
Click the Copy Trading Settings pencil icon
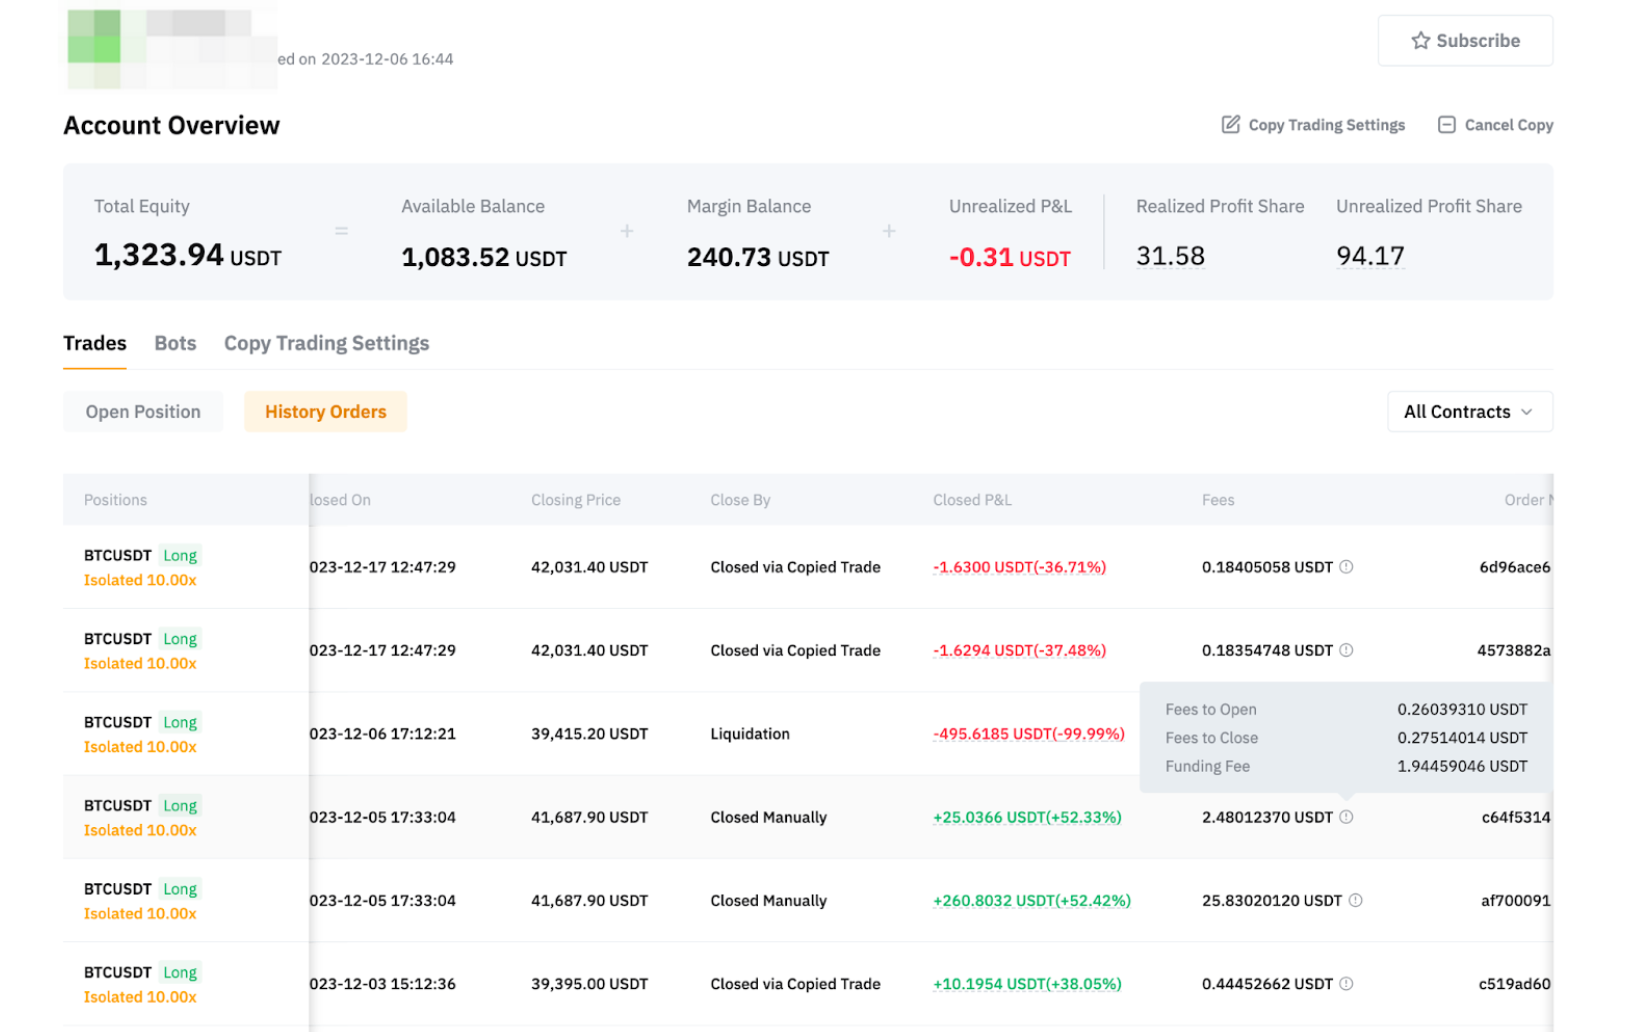click(1230, 124)
